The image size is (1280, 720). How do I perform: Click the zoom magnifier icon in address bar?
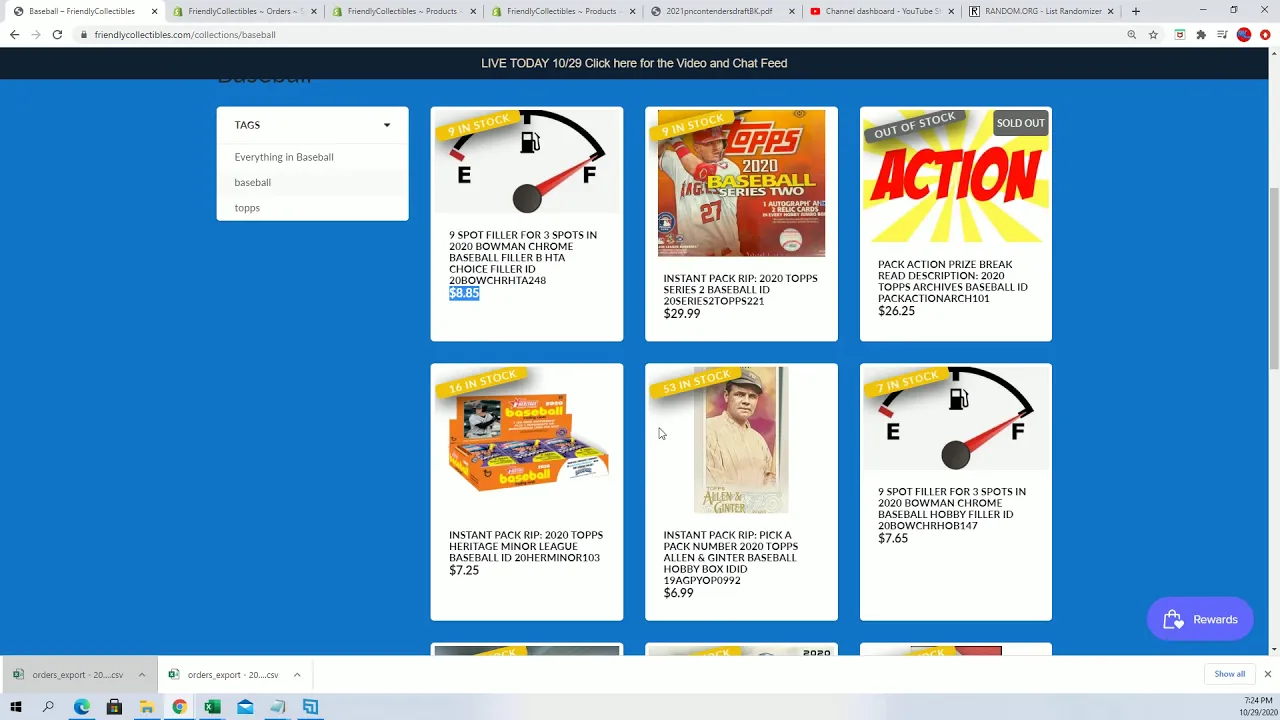click(x=1132, y=34)
